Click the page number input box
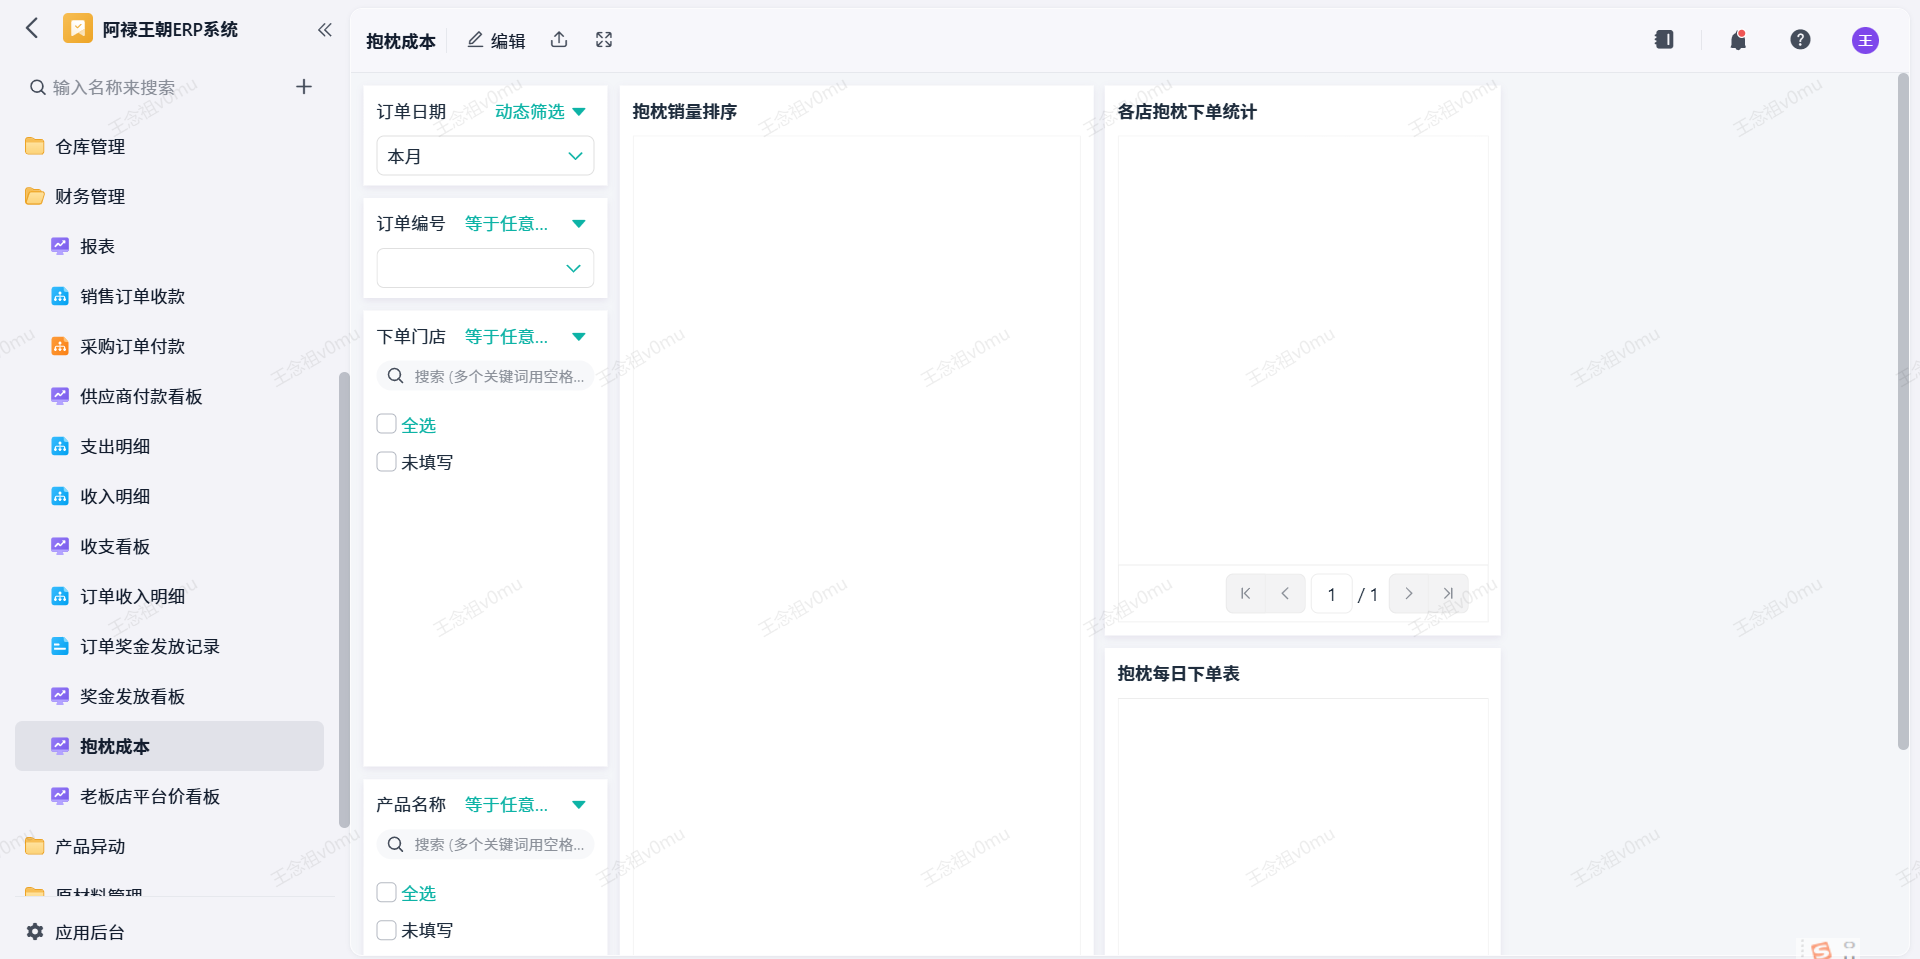 [x=1331, y=594]
